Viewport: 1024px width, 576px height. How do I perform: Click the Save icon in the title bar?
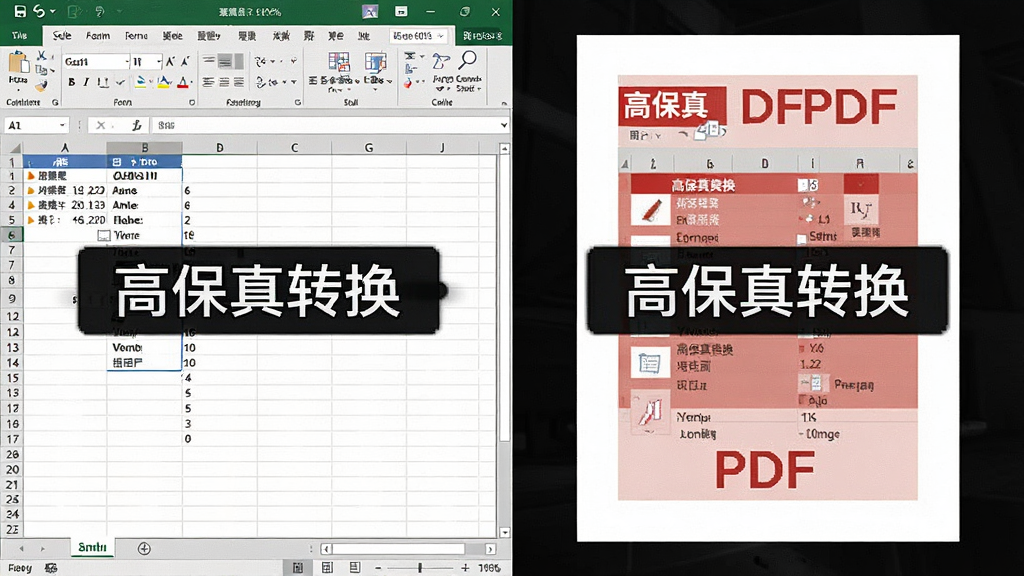(20, 11)
